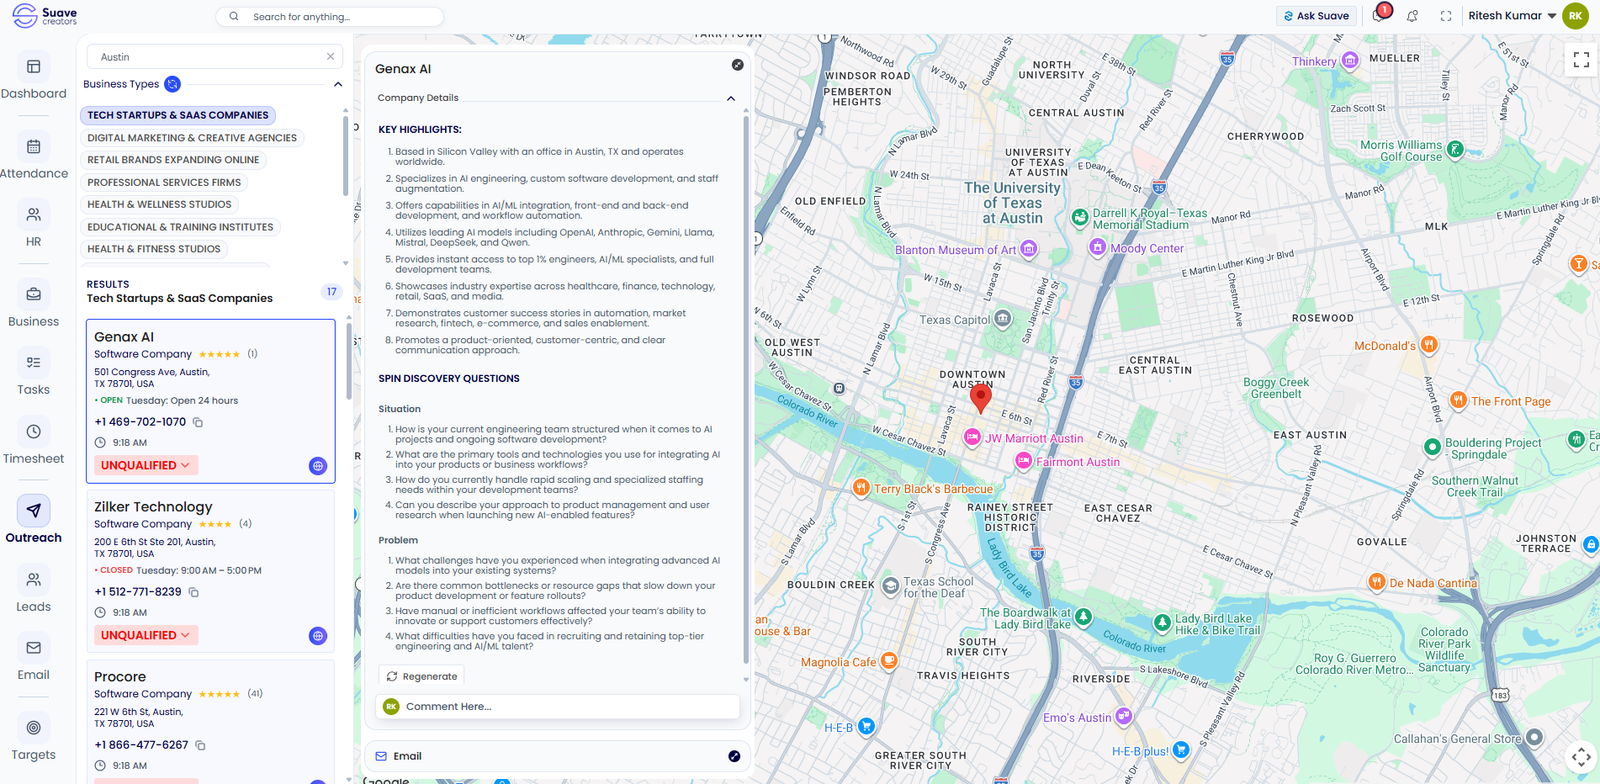Image resolution: width=1600 pixels, height=784 pixels.
Task: Select Professional Services Firms chip
Action: point(164,182)
